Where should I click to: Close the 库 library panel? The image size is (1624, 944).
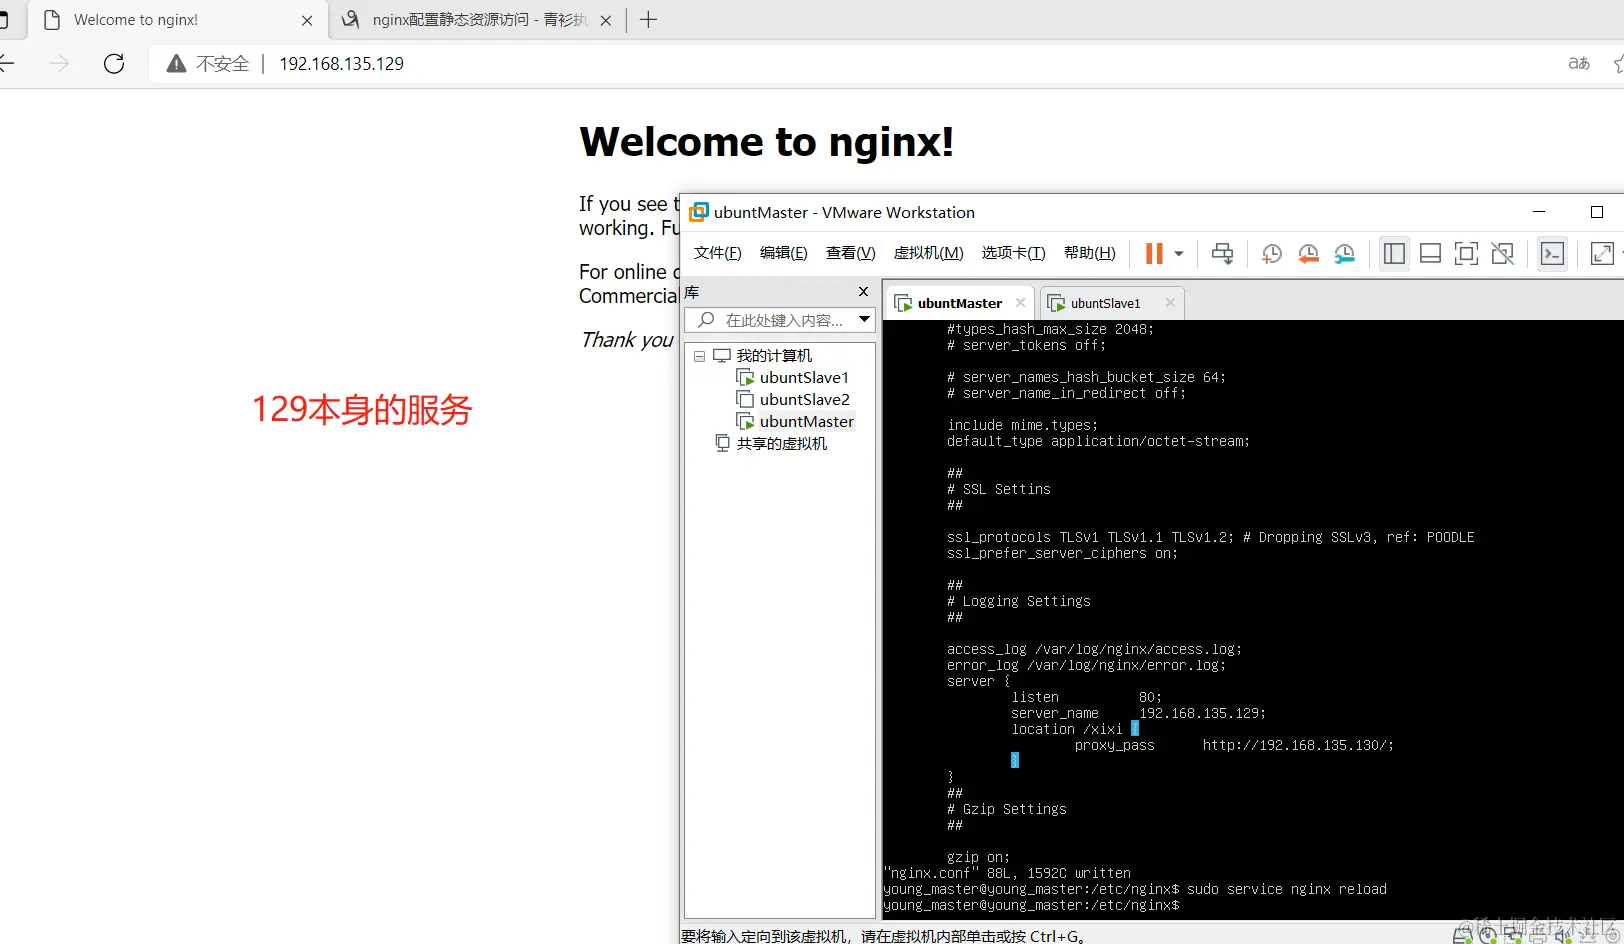pyautogui.click(x=864, y=292)
